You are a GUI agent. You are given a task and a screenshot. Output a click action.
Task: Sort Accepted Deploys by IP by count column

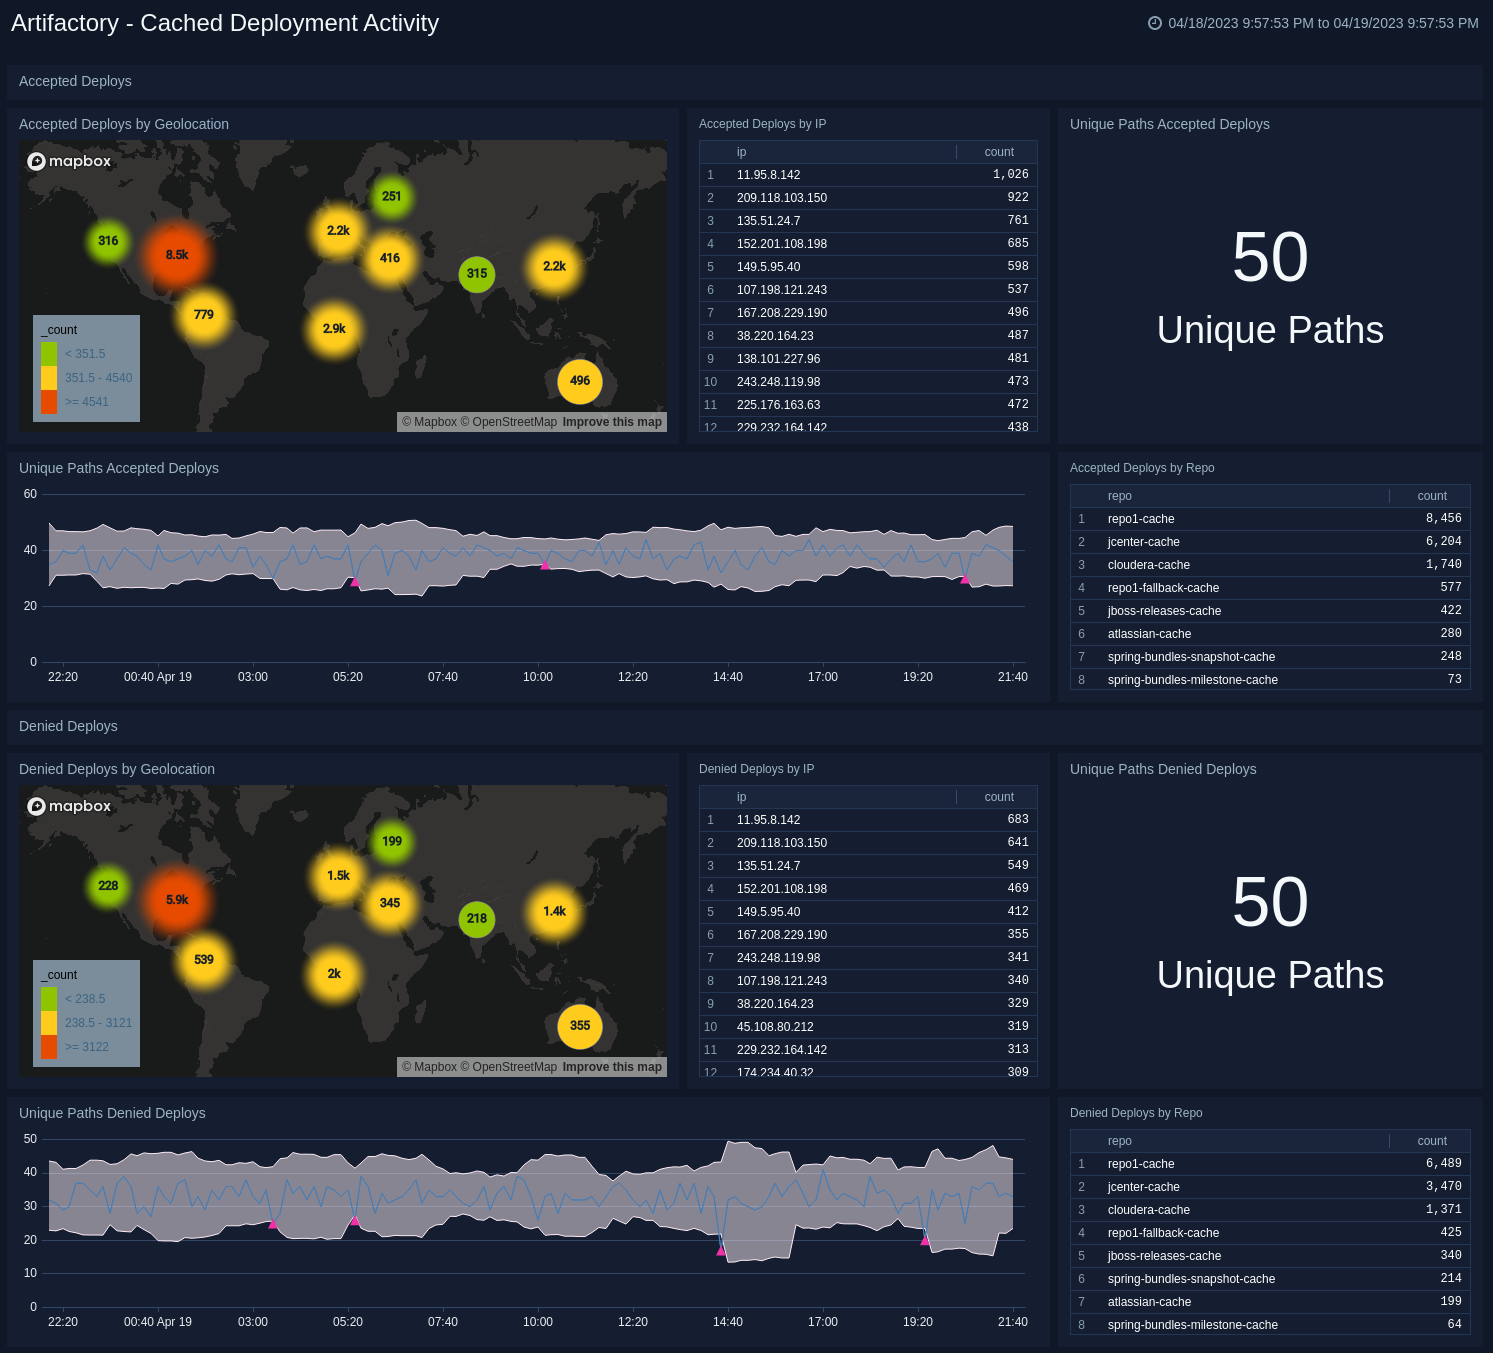(998, 152)
